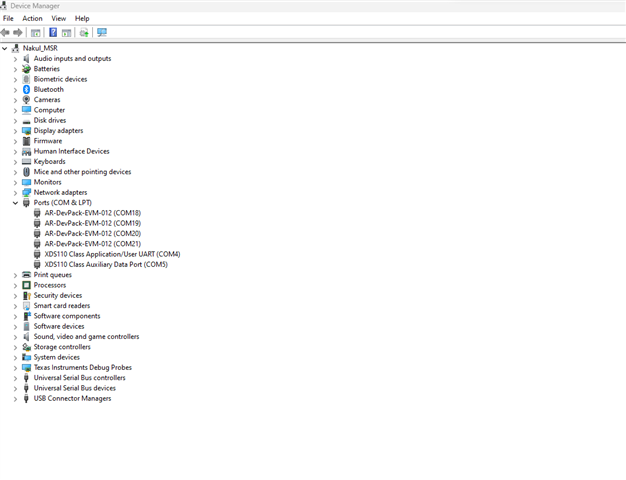This screenshot has height=480, width=626.
Task: Open the View menu
Action: click(x=59, y=18)
